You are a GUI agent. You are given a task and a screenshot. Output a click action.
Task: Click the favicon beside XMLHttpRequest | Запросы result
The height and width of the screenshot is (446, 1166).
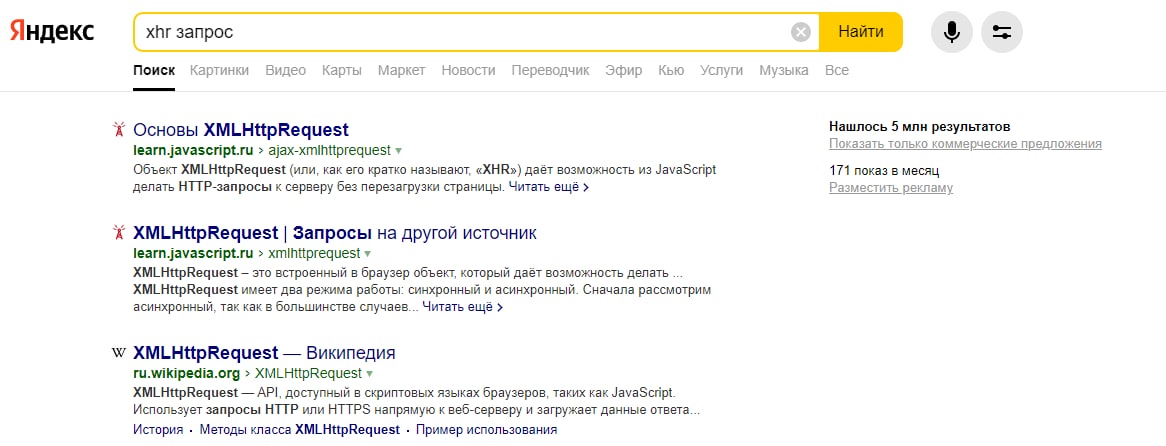[x=118, y=233]
